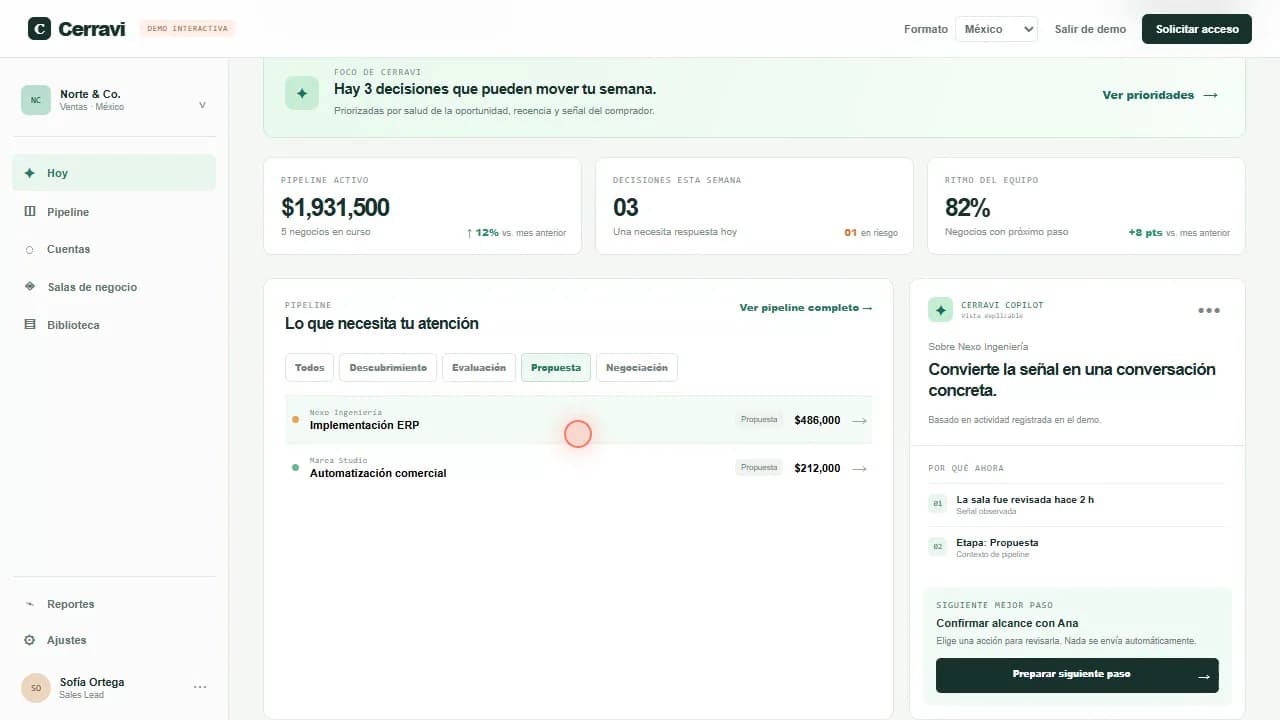
Task: Click the Biblioteca sidebar icon
Action: [x=30, y=325]
